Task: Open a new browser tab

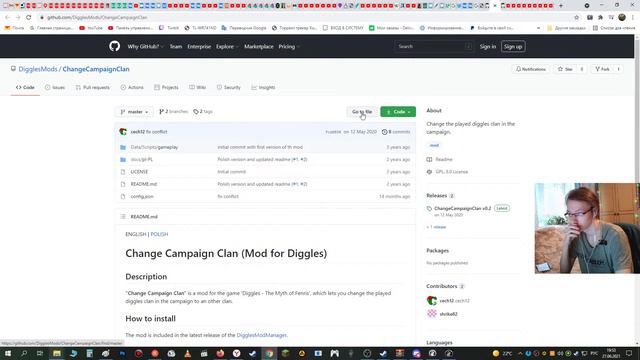Action: click(x=560, y=6)
